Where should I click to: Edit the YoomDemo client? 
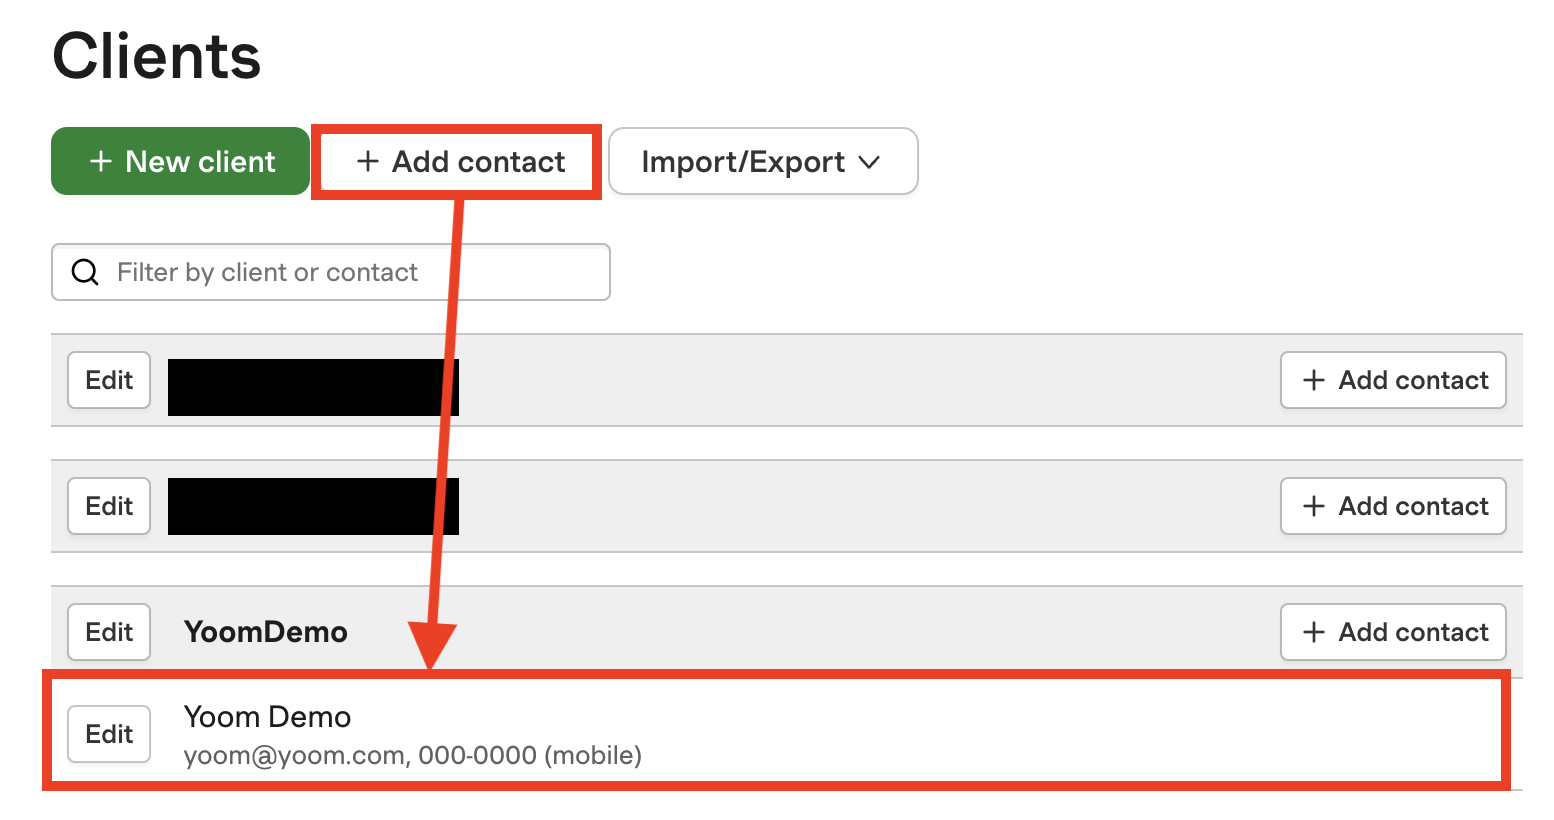pyautogui.click(x=109, y=632)
